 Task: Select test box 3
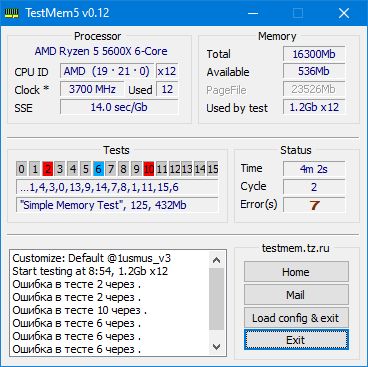[60, 169]
